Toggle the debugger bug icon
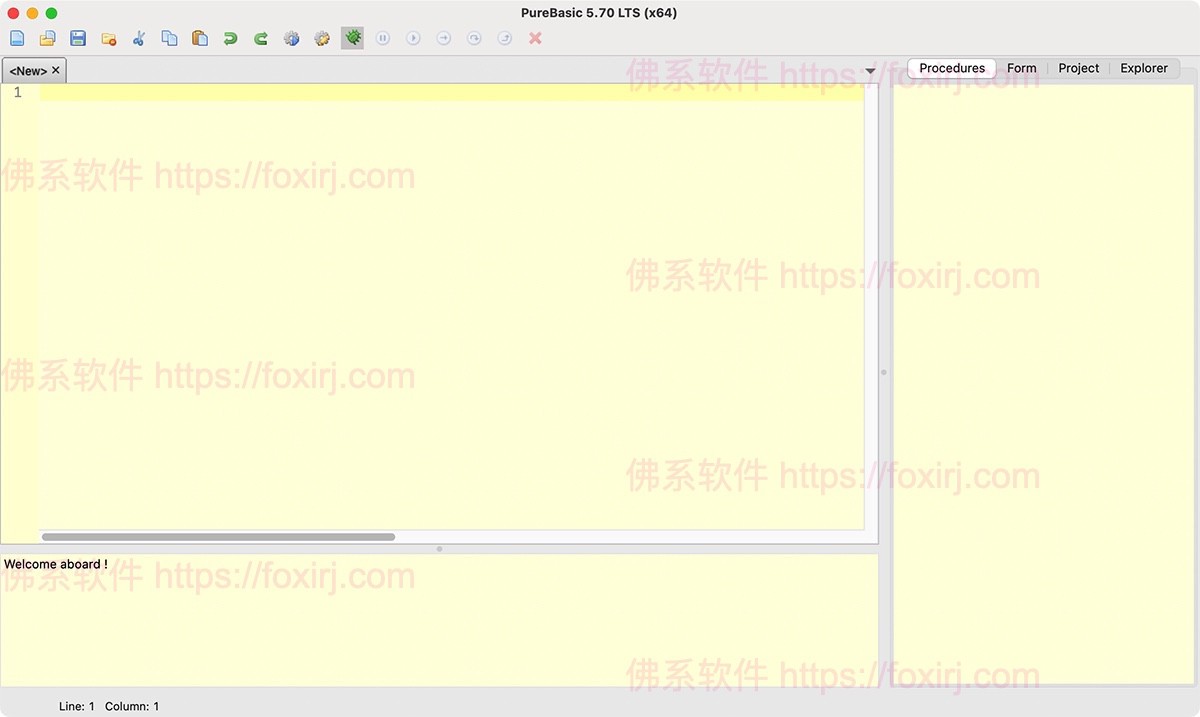The height and width of the screenshot is (717, 1200). [x=352, y=38]
